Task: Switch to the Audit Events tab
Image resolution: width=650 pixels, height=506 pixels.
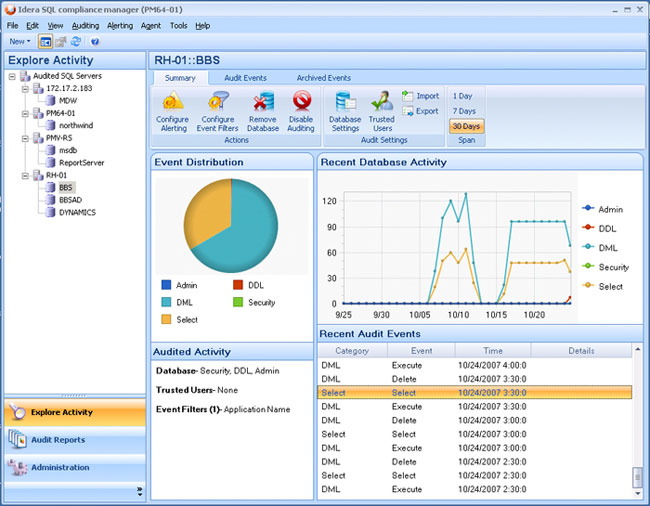Action: (x=245, y=78)
